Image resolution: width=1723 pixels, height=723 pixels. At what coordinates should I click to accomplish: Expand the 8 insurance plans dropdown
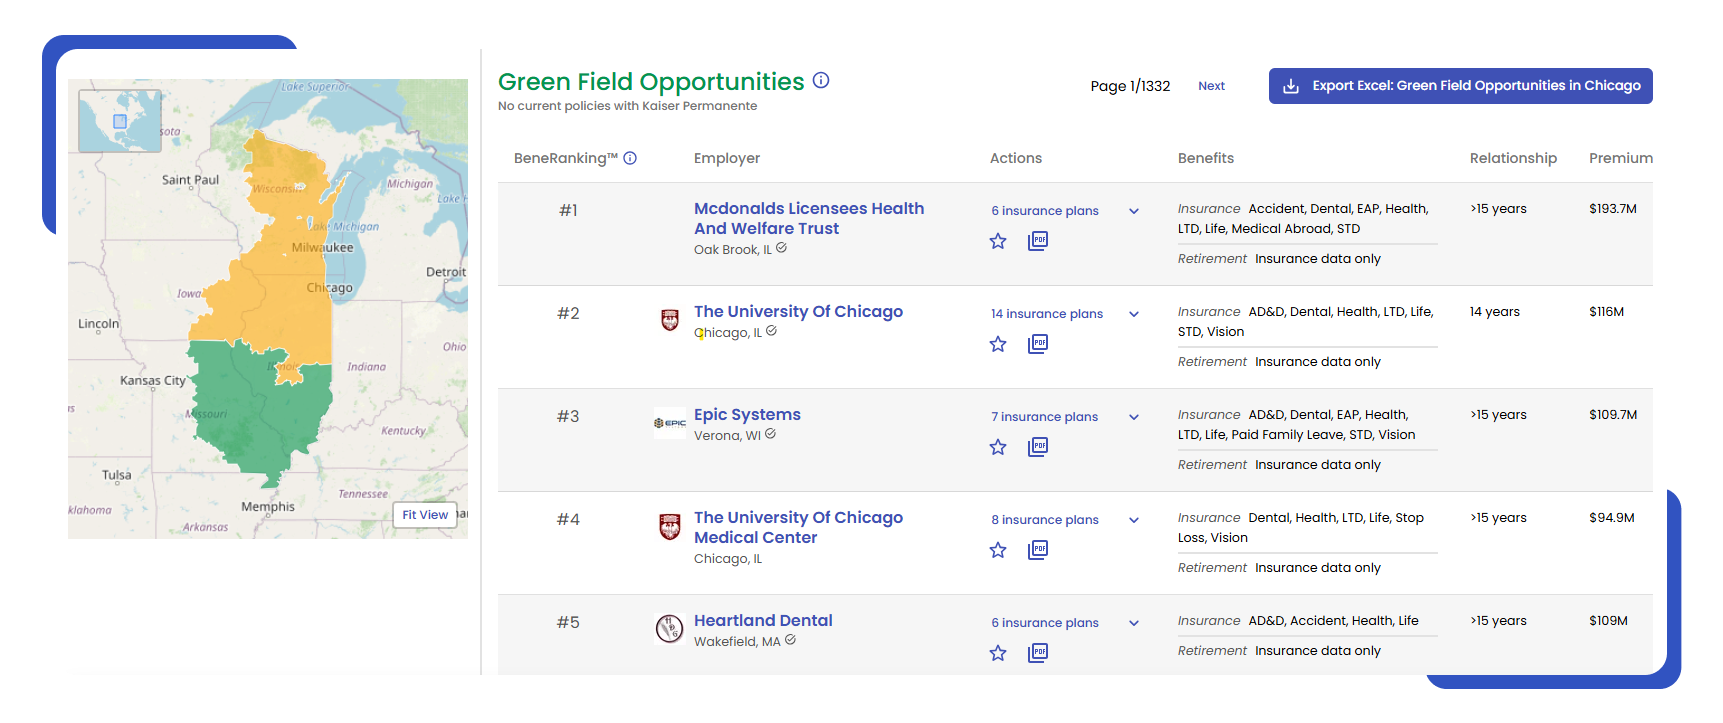tap(1134, 520)
